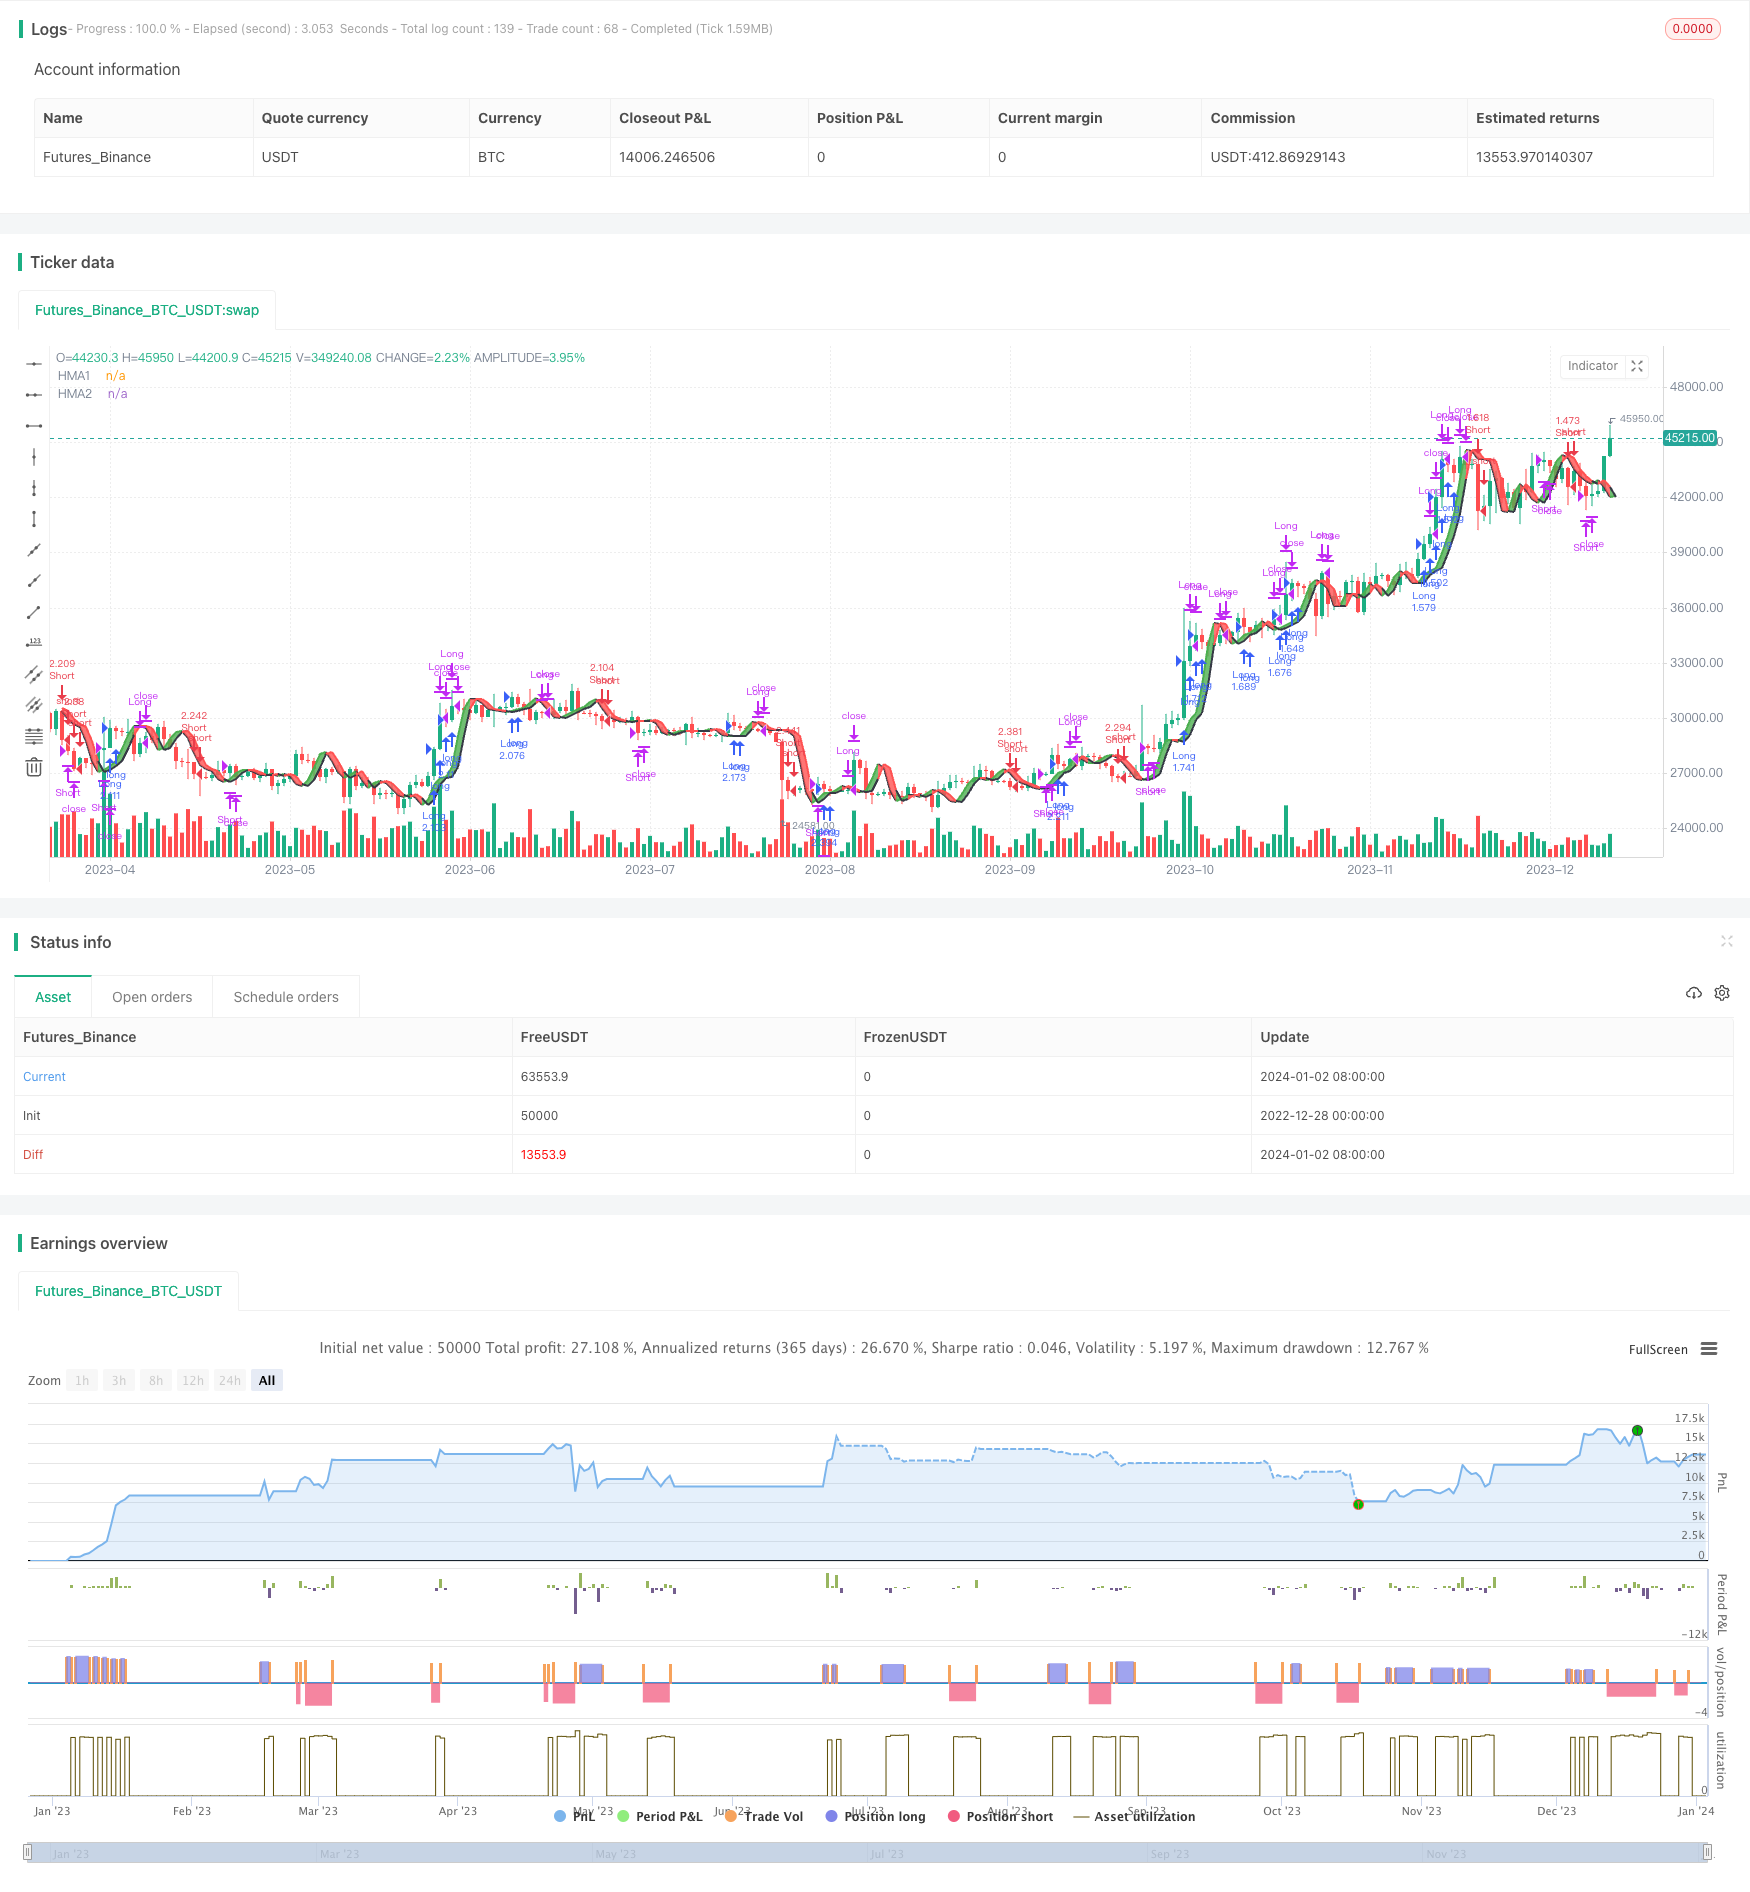
Task: Select the Futures_Binance_BTC_USDT earnings tab
Action: coord(128,1291)
